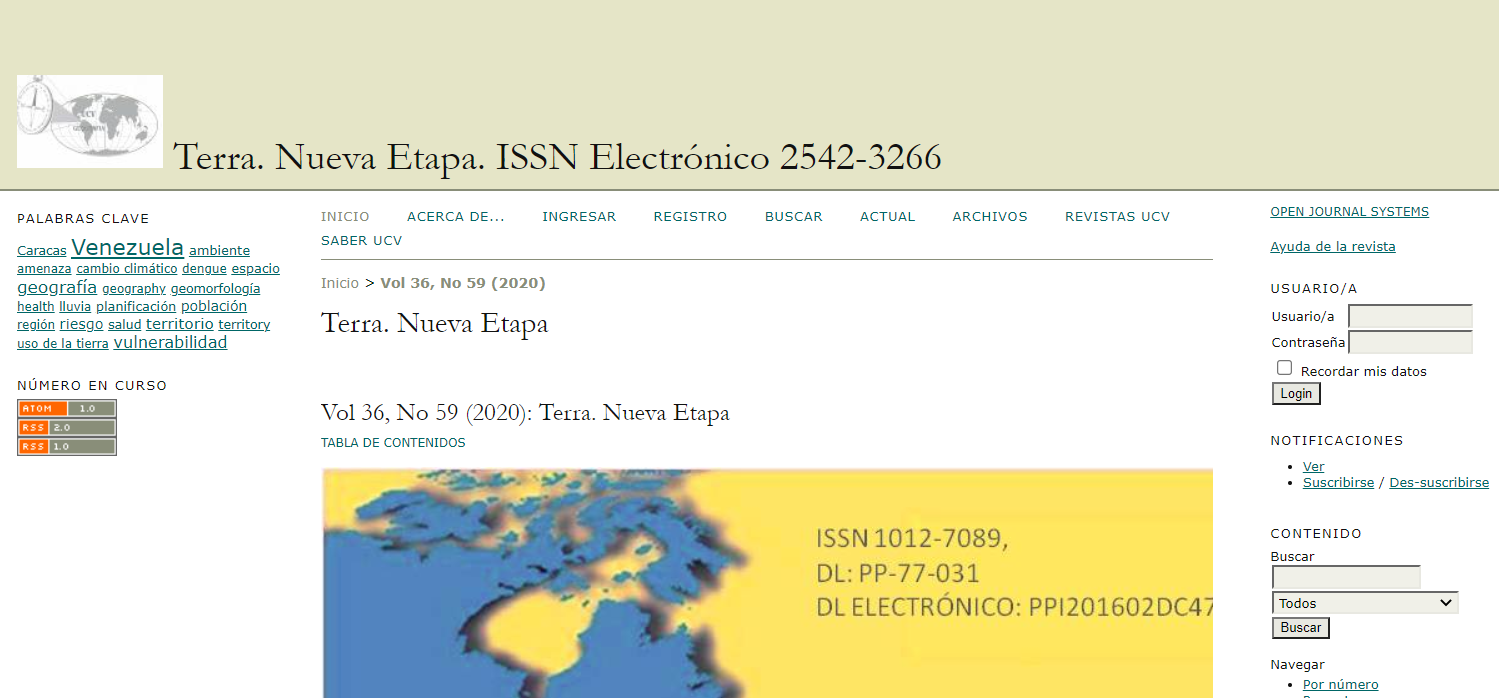This screenshot has width=1499, height=698.
Task: Open the RSS 2.0 feed icon
Action: pyautogui.click(x=67, y=427)
